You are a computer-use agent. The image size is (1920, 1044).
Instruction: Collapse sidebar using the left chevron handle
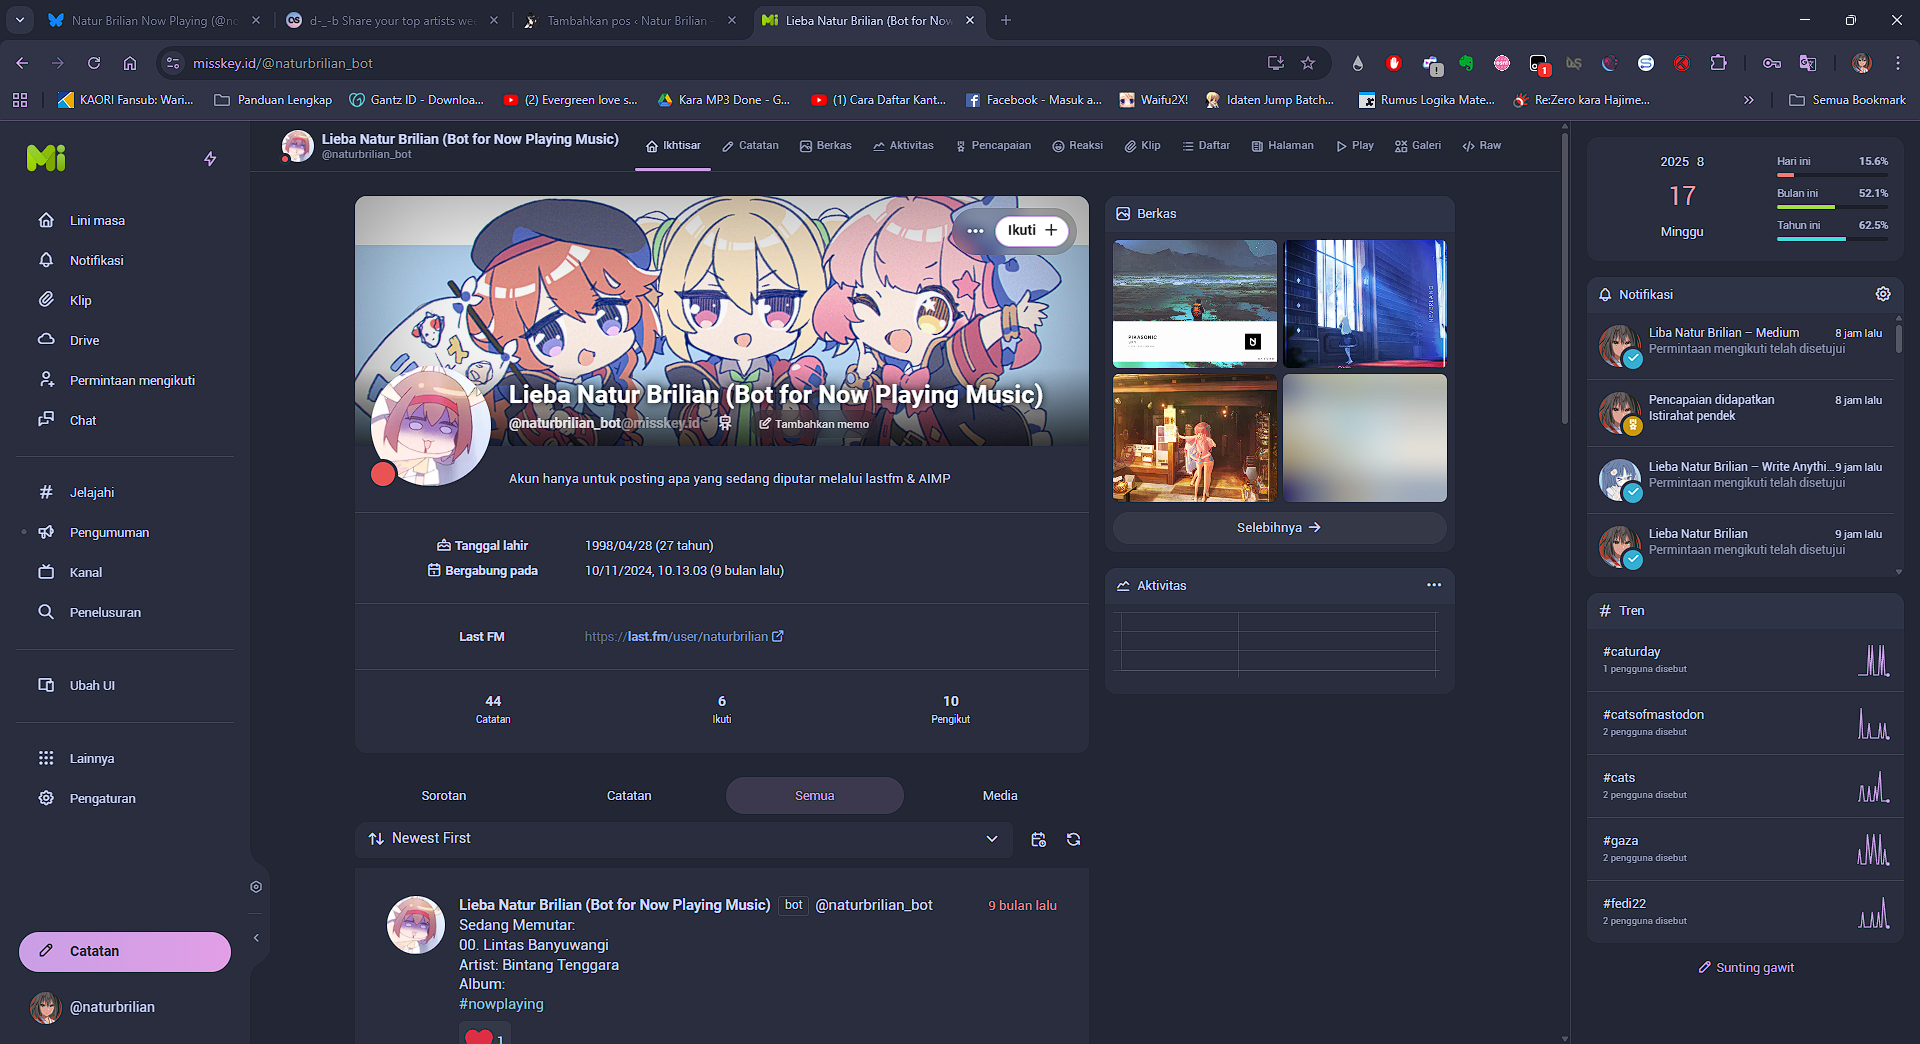256,938
